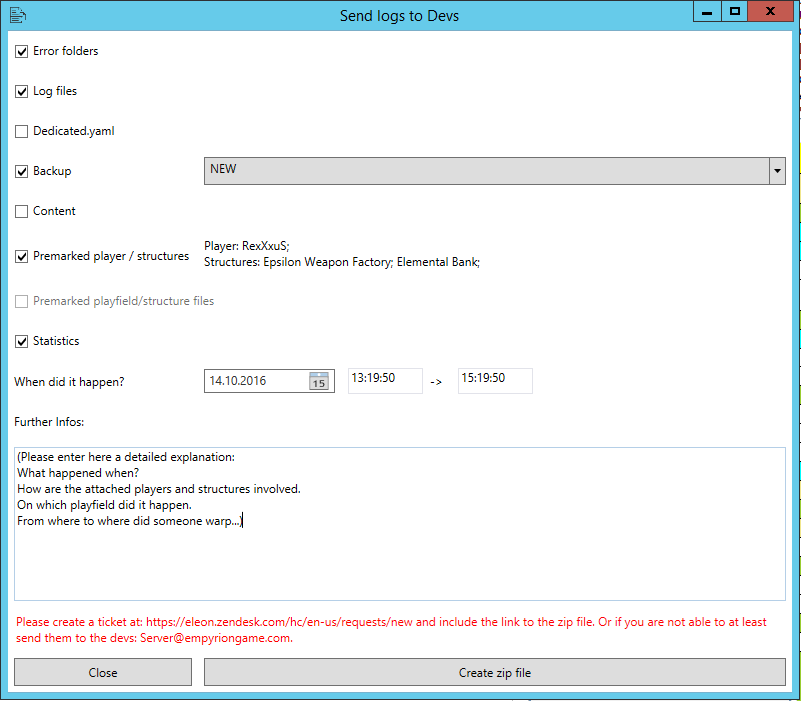Viewport: 801px width, 701px height.
Task: Expand the Backup dropdown arrow
Action: pyautogui.click(x=777, y=171)
